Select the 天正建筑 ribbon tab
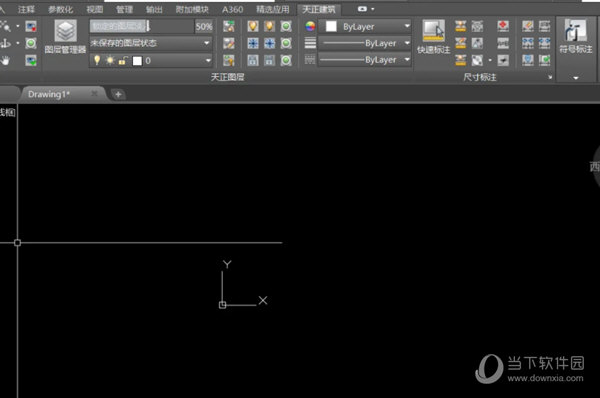Viewport: 600px width, 398px height. [318, 9]
